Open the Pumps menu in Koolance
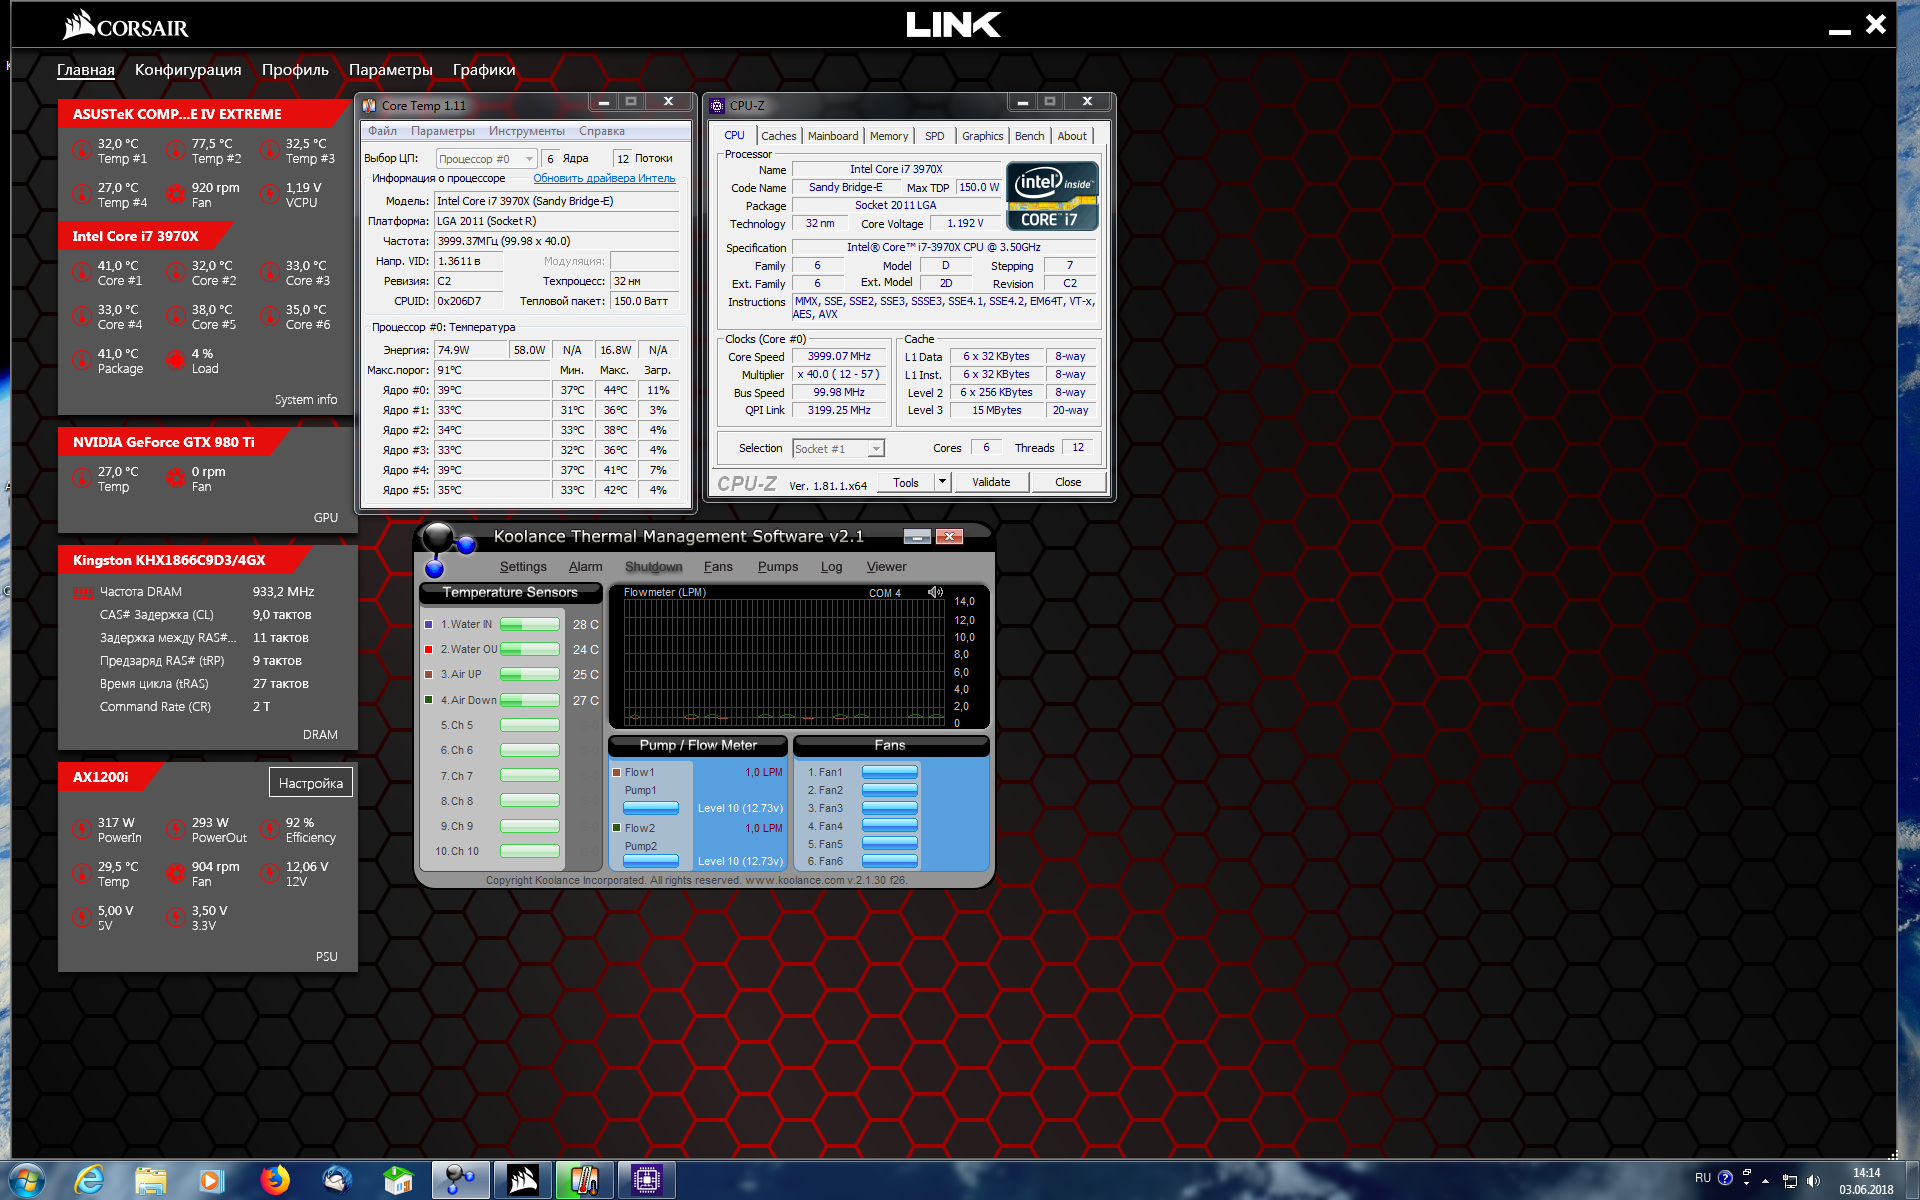This screenshot has height=1200, width=1920. [777, 567]
